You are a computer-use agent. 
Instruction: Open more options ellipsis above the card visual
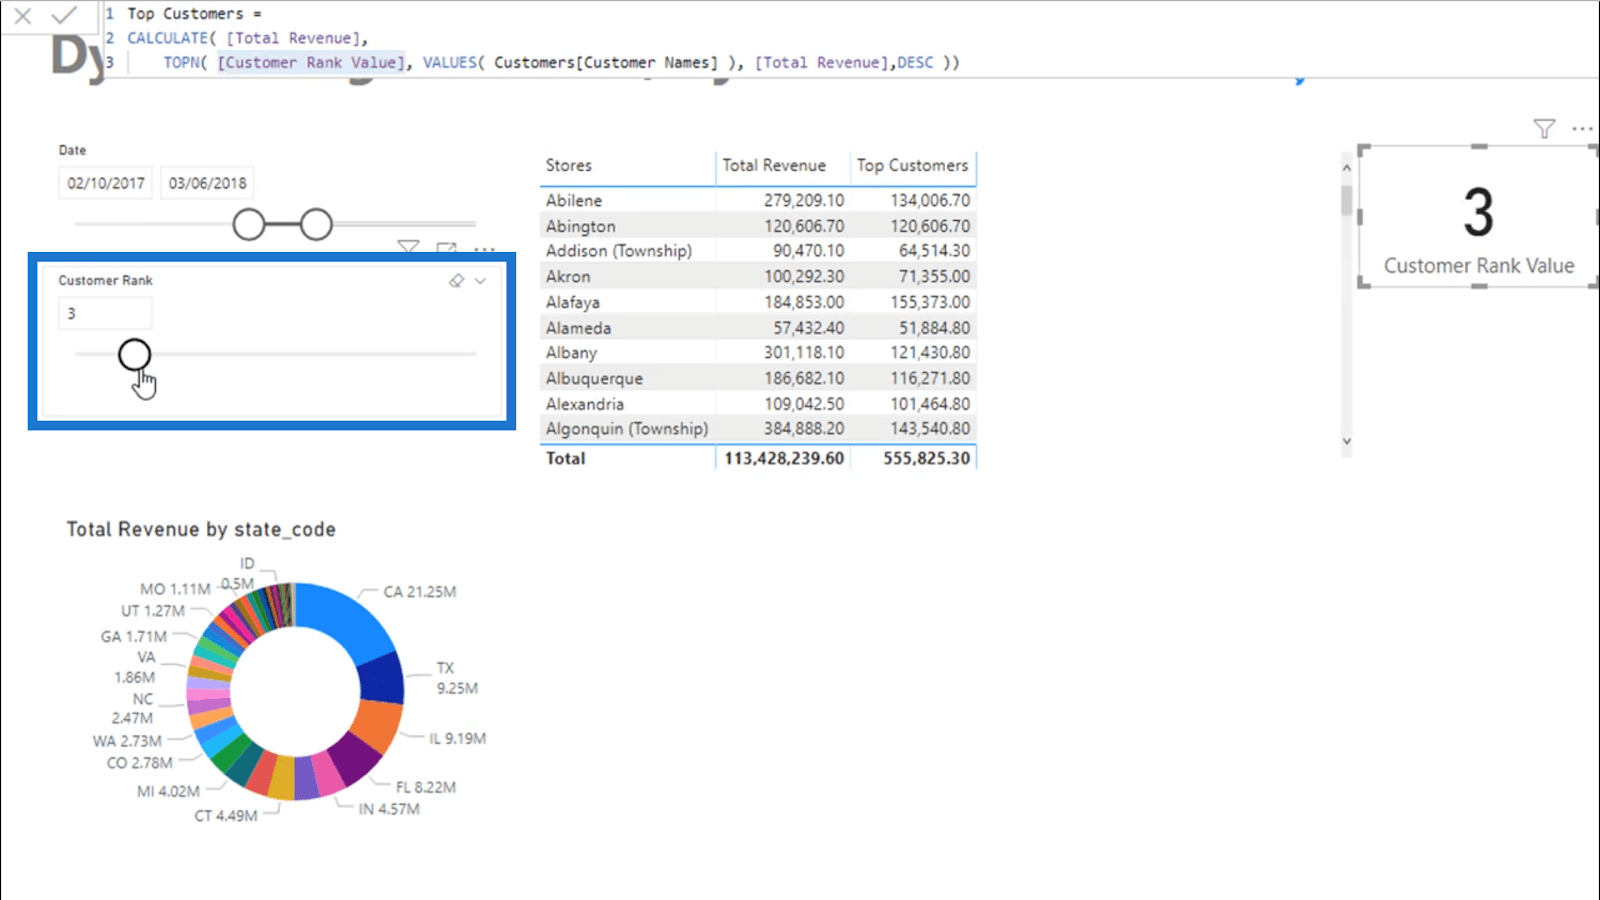(1582, 128)
